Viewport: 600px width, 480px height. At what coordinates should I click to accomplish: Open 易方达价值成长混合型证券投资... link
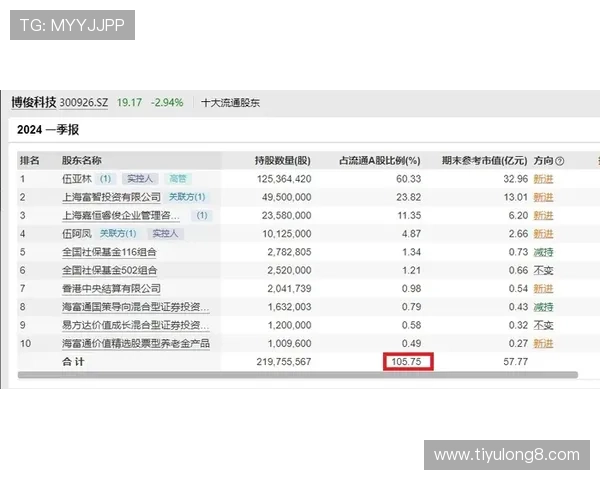(x=135, y=325)
